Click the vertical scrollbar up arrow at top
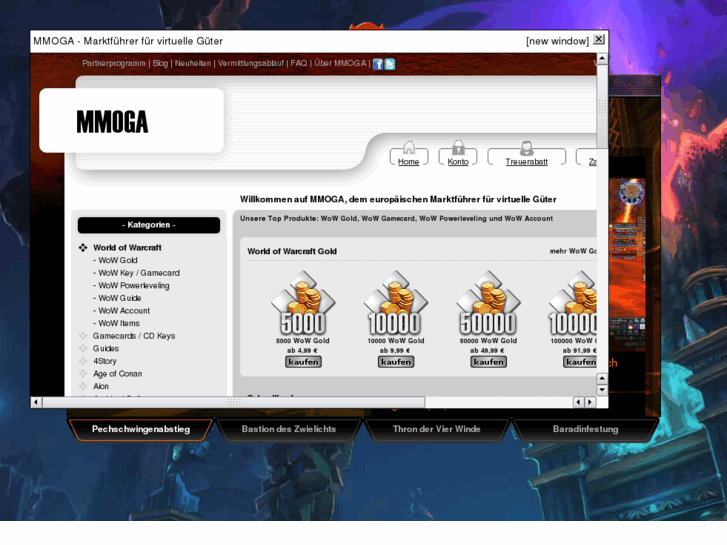This screenshot has height=545, width=727. point(602,58)
